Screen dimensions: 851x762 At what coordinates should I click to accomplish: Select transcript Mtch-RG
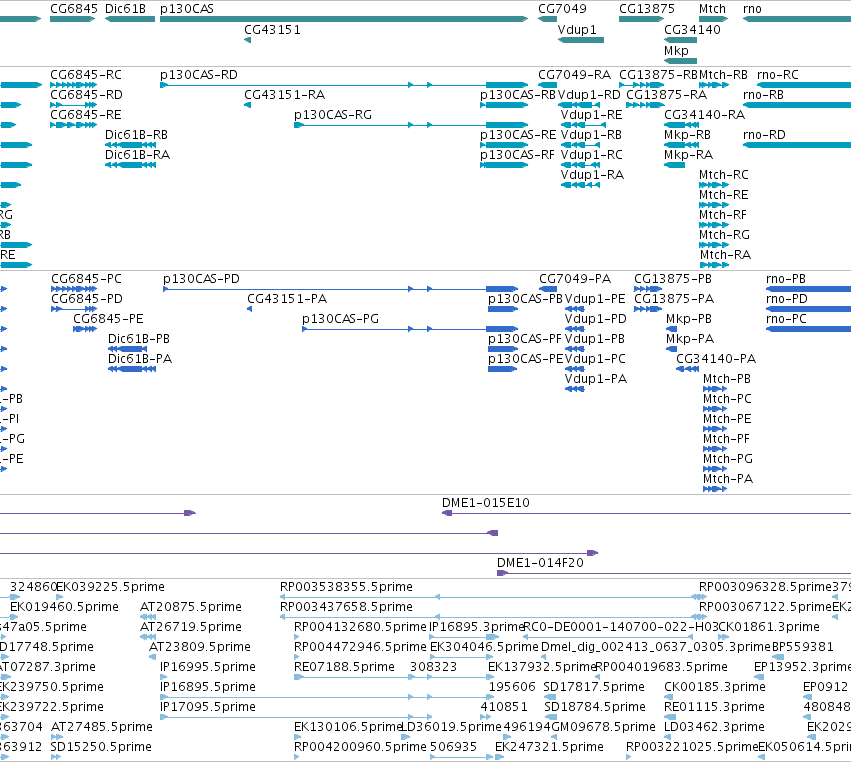[724, 234]
